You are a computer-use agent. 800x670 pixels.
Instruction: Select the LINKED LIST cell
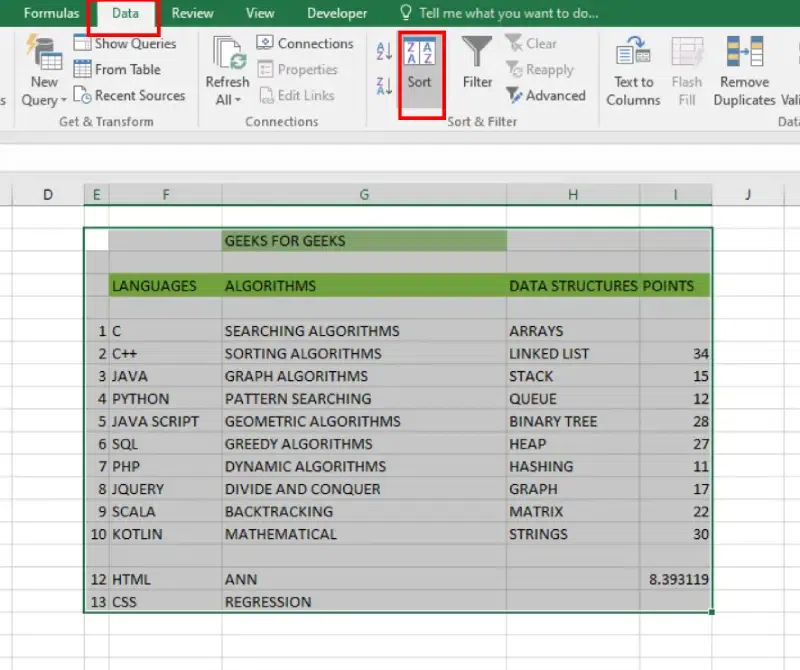[x=573, y=353]
